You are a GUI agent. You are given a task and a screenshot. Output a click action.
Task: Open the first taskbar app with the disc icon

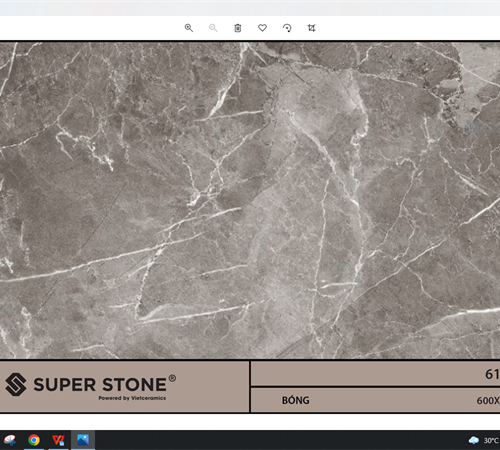pos(10,440)
